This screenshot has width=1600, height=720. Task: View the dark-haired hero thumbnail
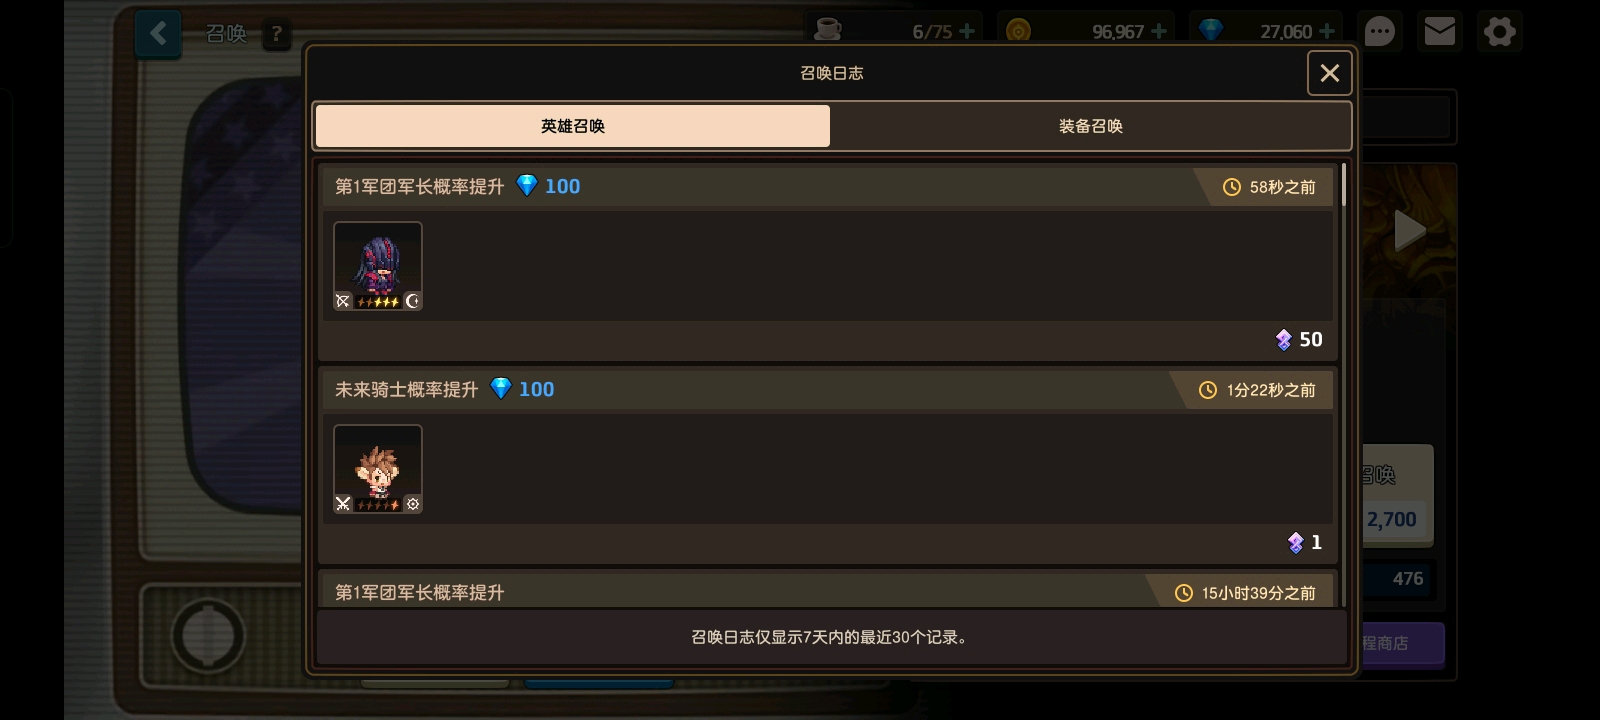(x=378, y=266)
